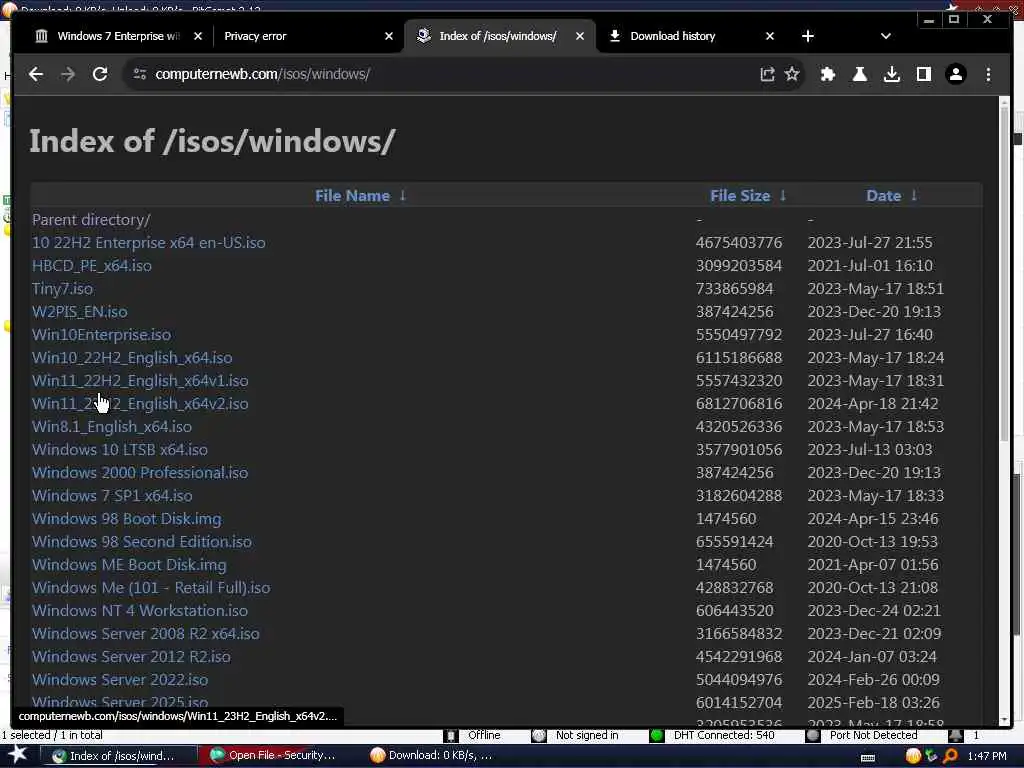1024x768 pixels.
Task: Click the forward navigation arrow
Action: (x=68, y=74)
